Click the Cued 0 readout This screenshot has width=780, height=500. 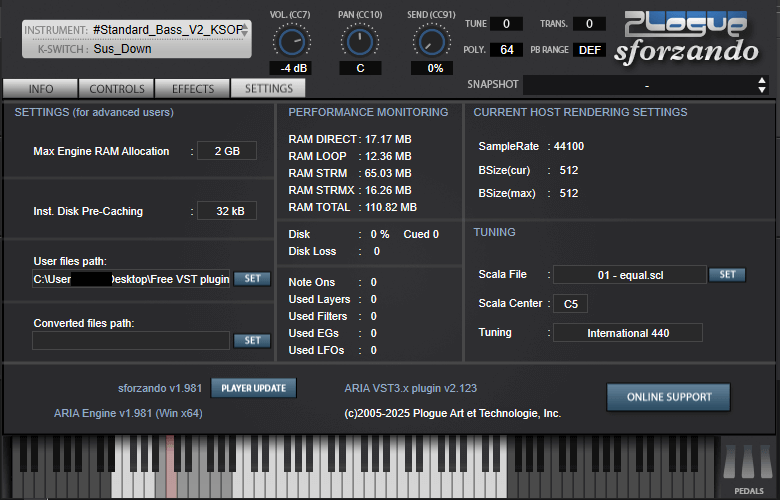point(421,234)
